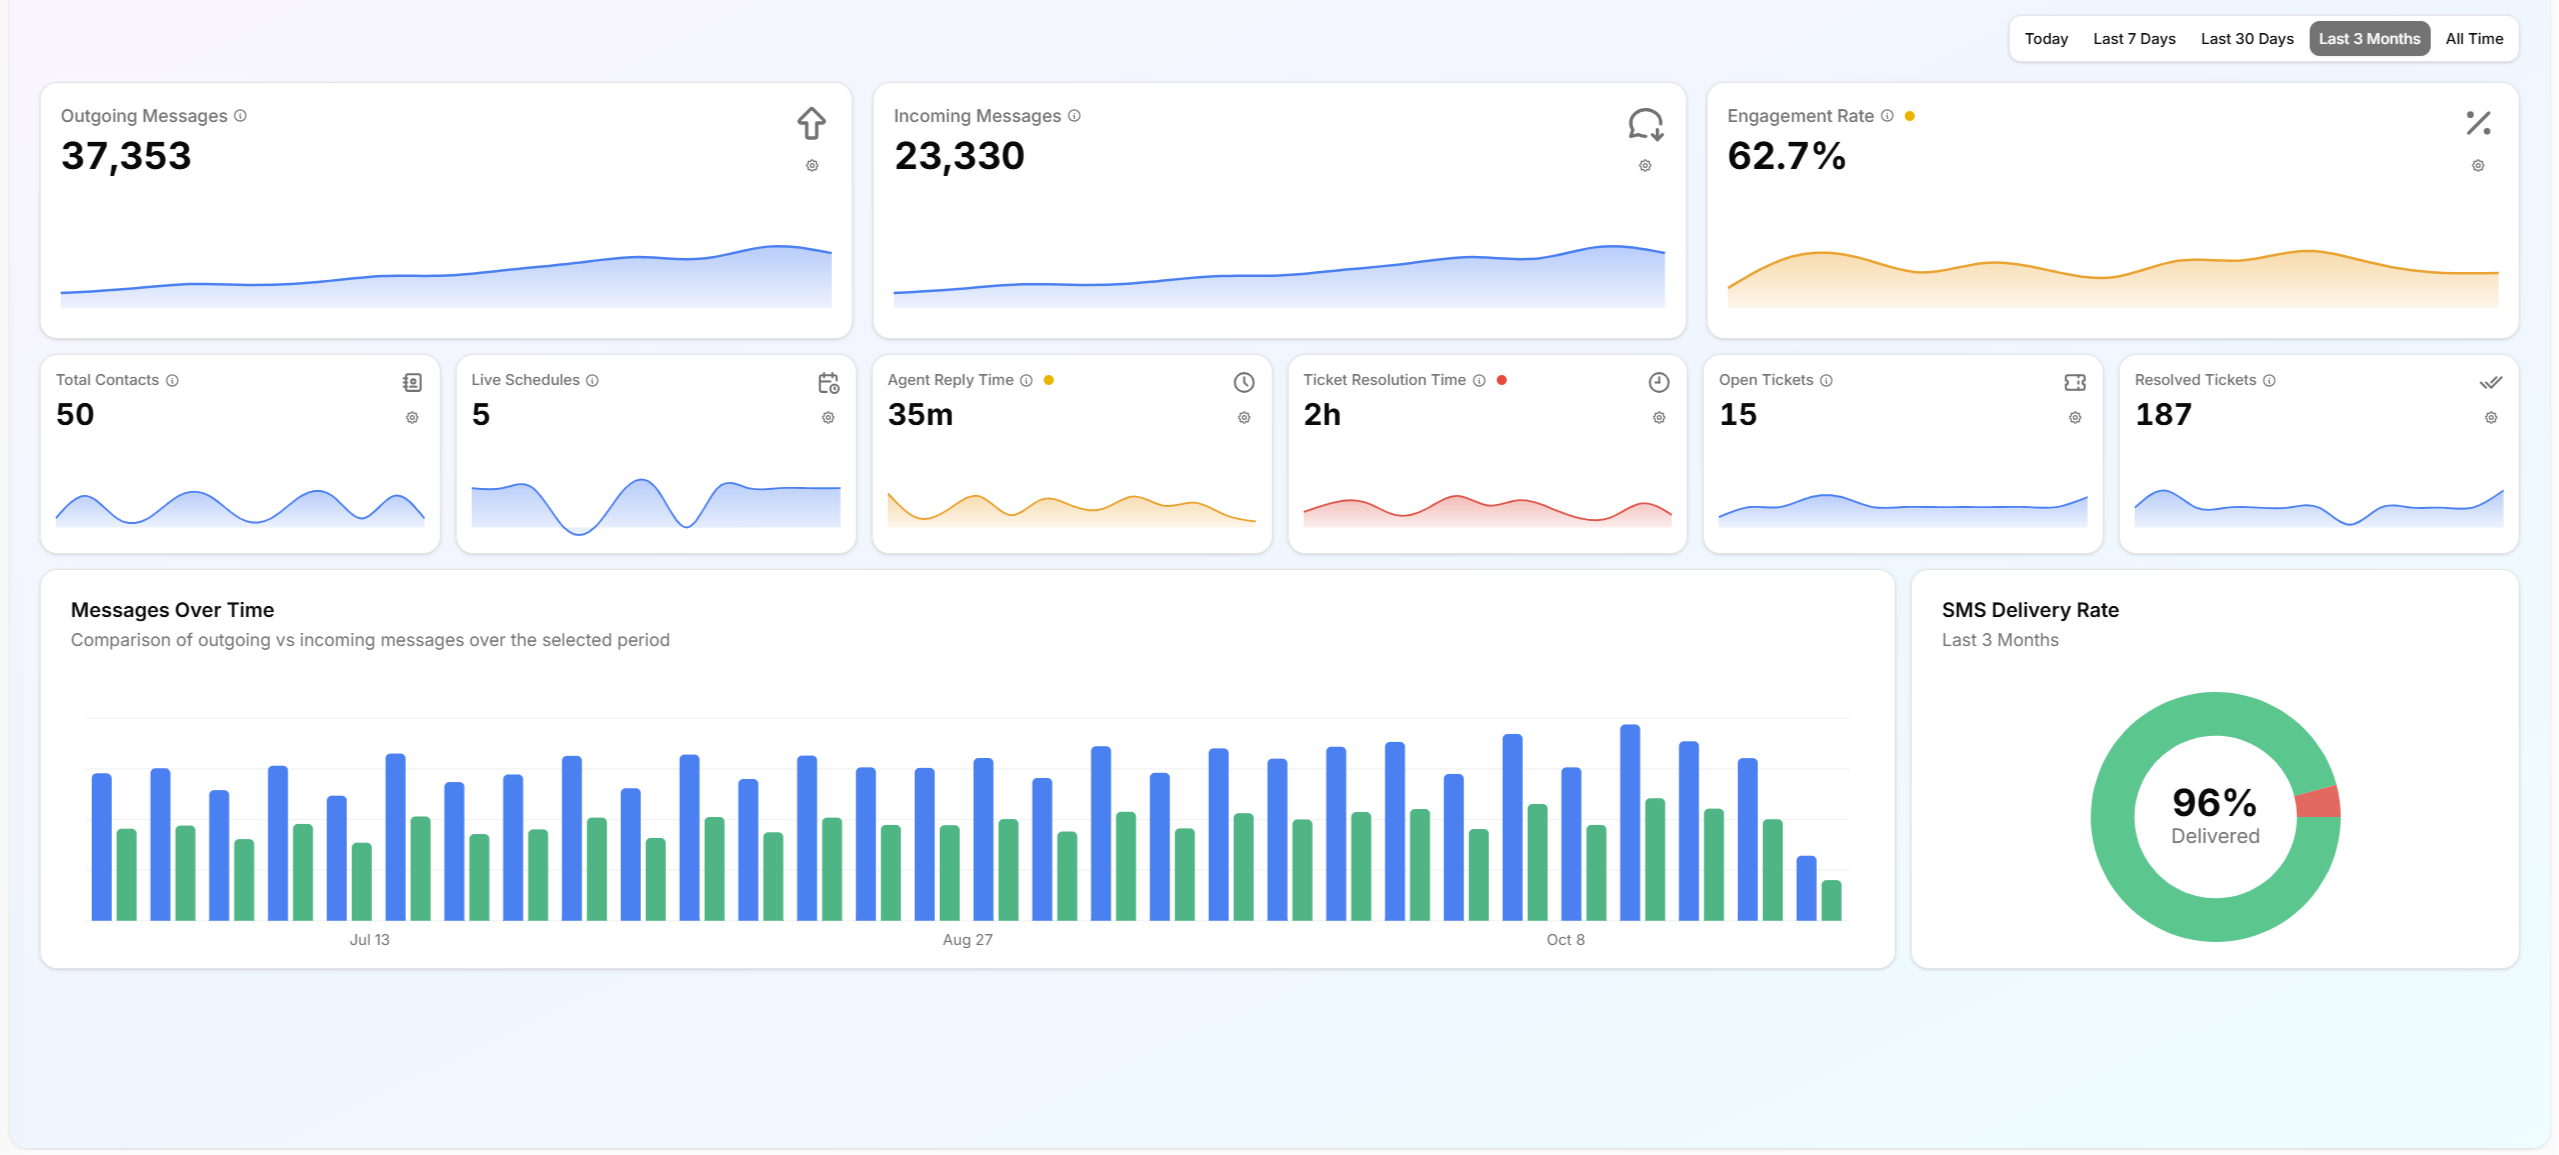The width and height of the screenshot is (2559, 1155).
Task: Click the Resolved Tickets double-check icon
Action: (2491, 383)
